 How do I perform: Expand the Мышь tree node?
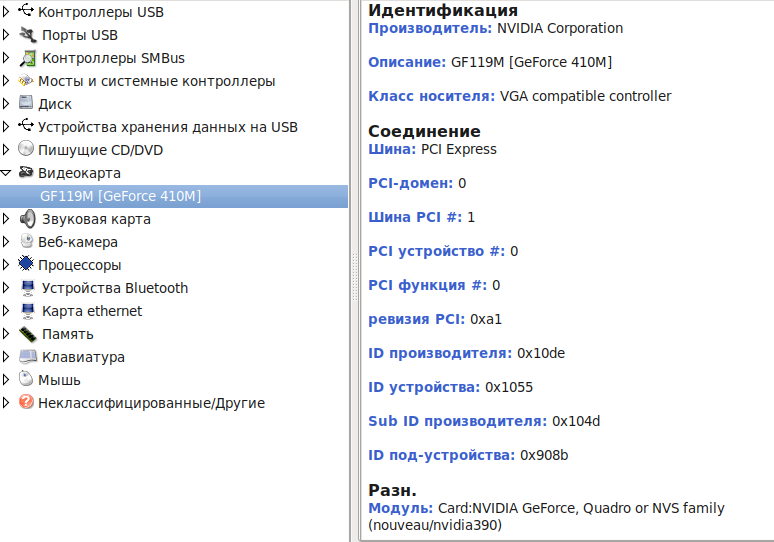6,380
